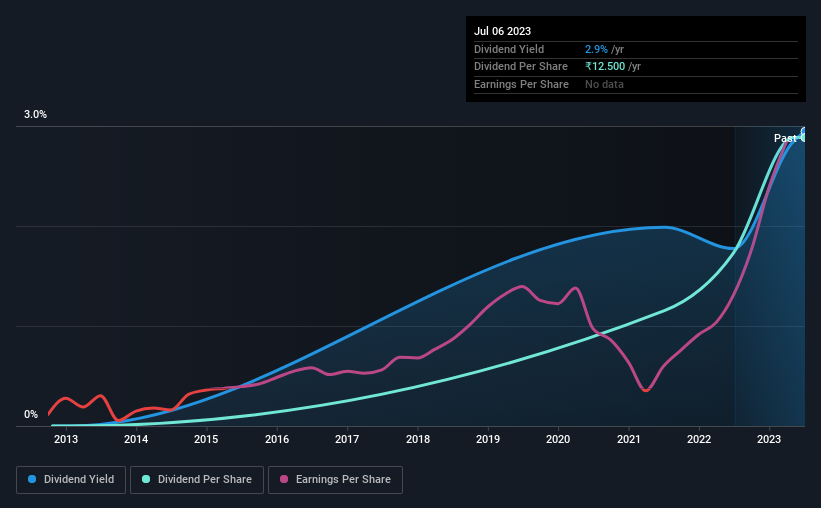Click the 2023 x-axis label
821x508 pixels.
[x=769, y=439]
